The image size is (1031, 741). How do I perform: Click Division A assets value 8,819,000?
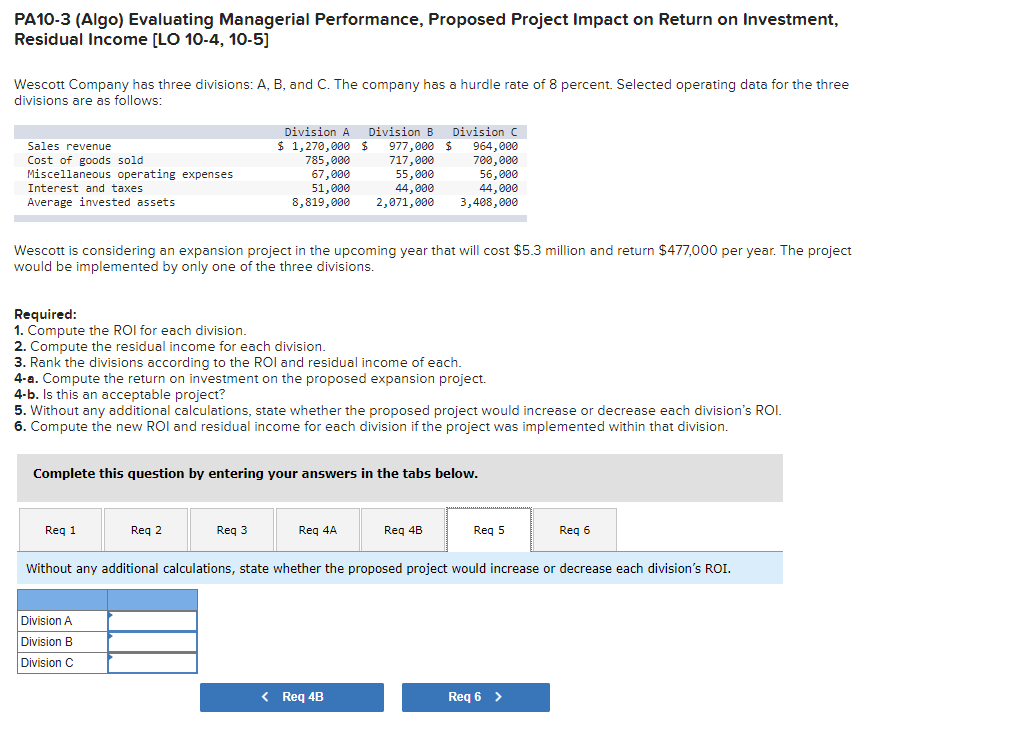[321, 203]
